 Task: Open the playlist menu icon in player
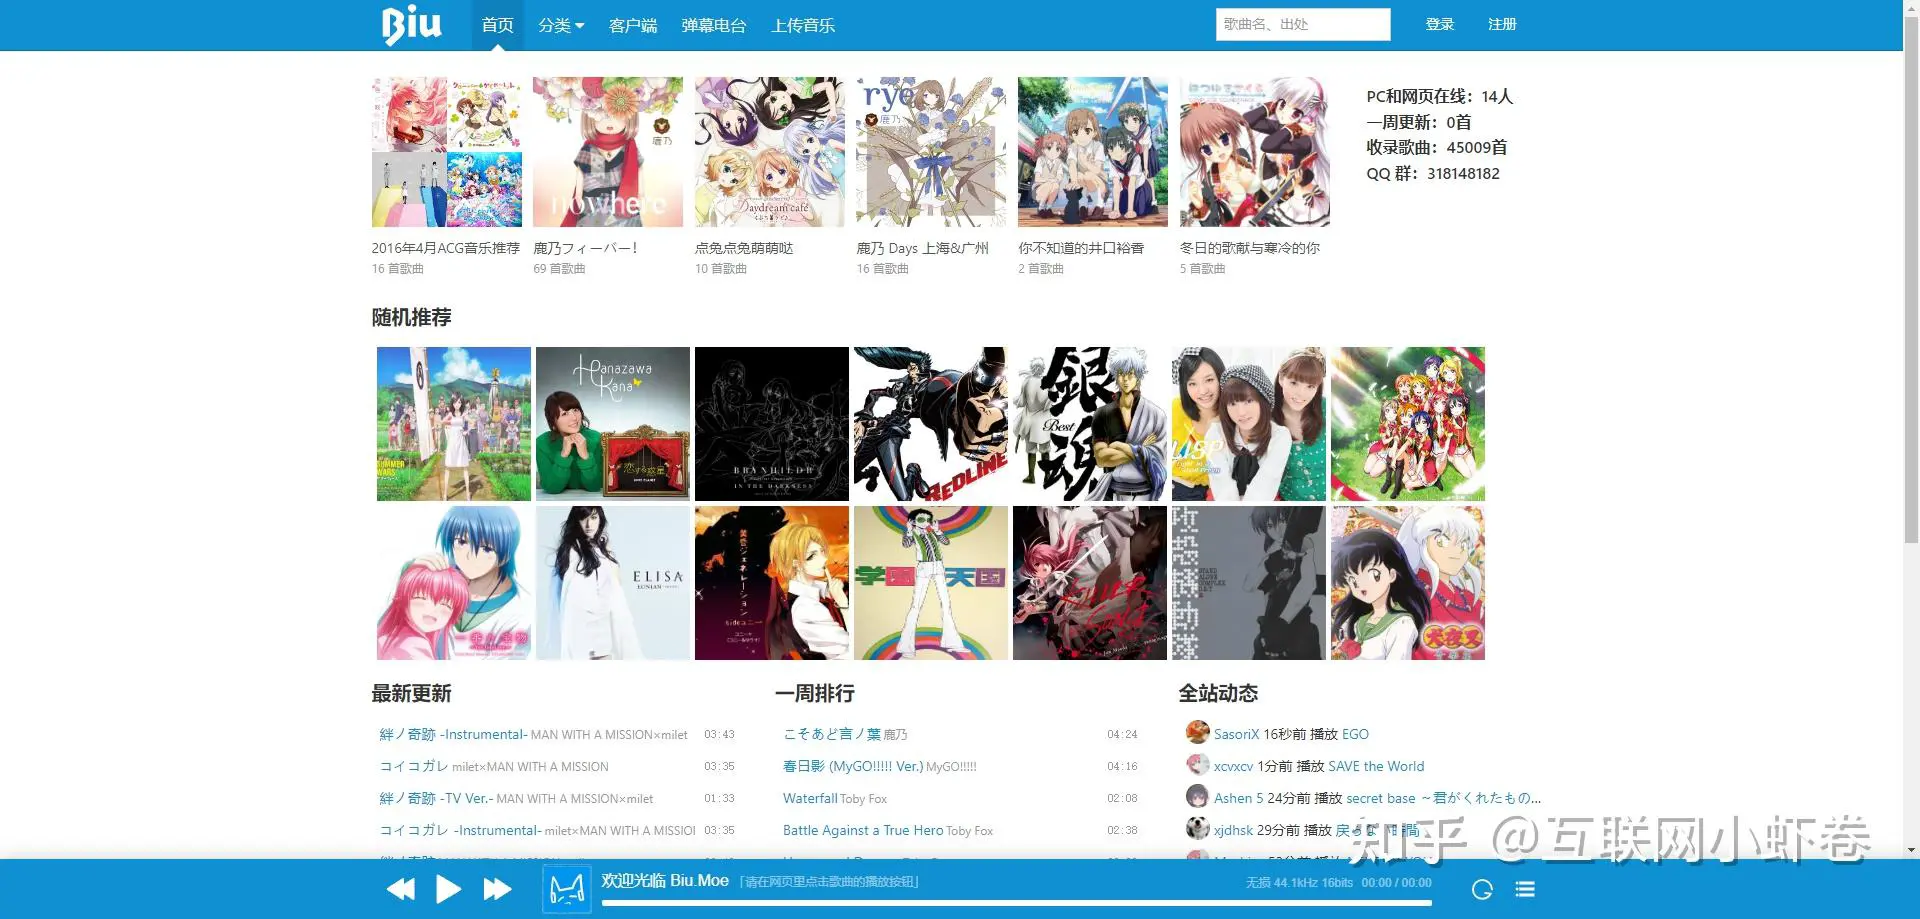pos(1525,889)
